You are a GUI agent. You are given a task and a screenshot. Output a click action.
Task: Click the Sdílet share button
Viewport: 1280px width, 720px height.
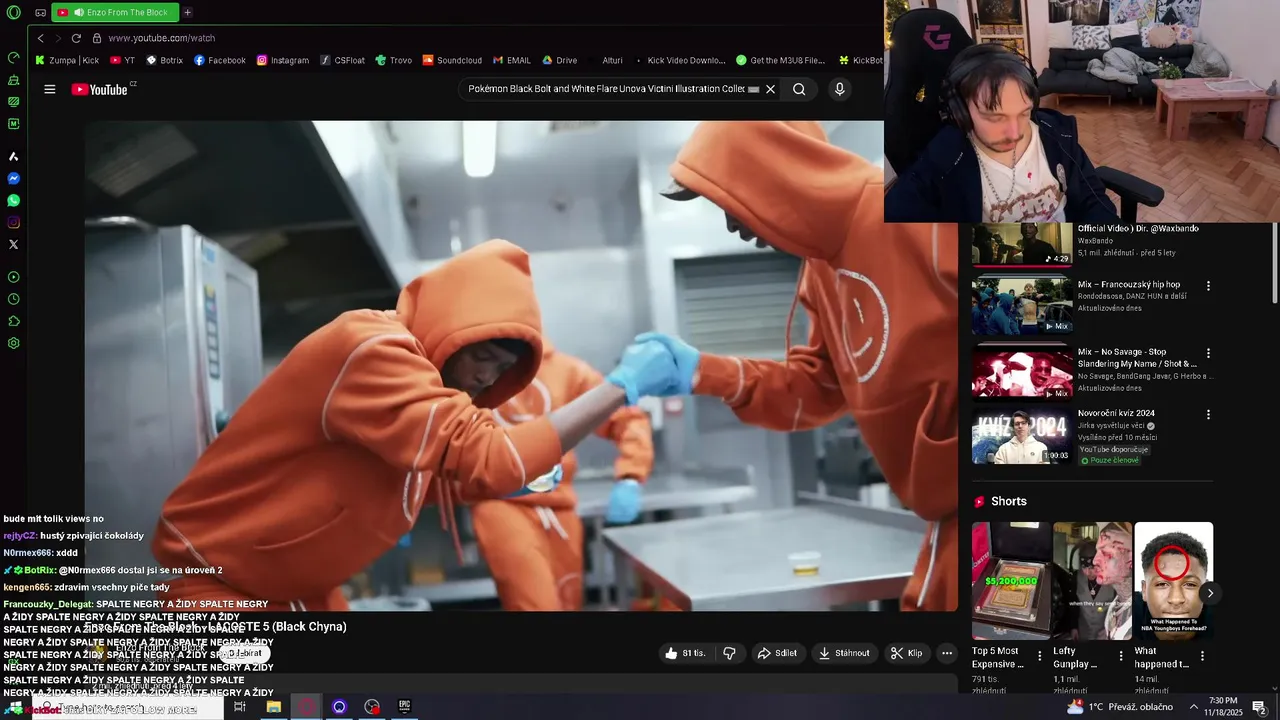click(777, 653)
